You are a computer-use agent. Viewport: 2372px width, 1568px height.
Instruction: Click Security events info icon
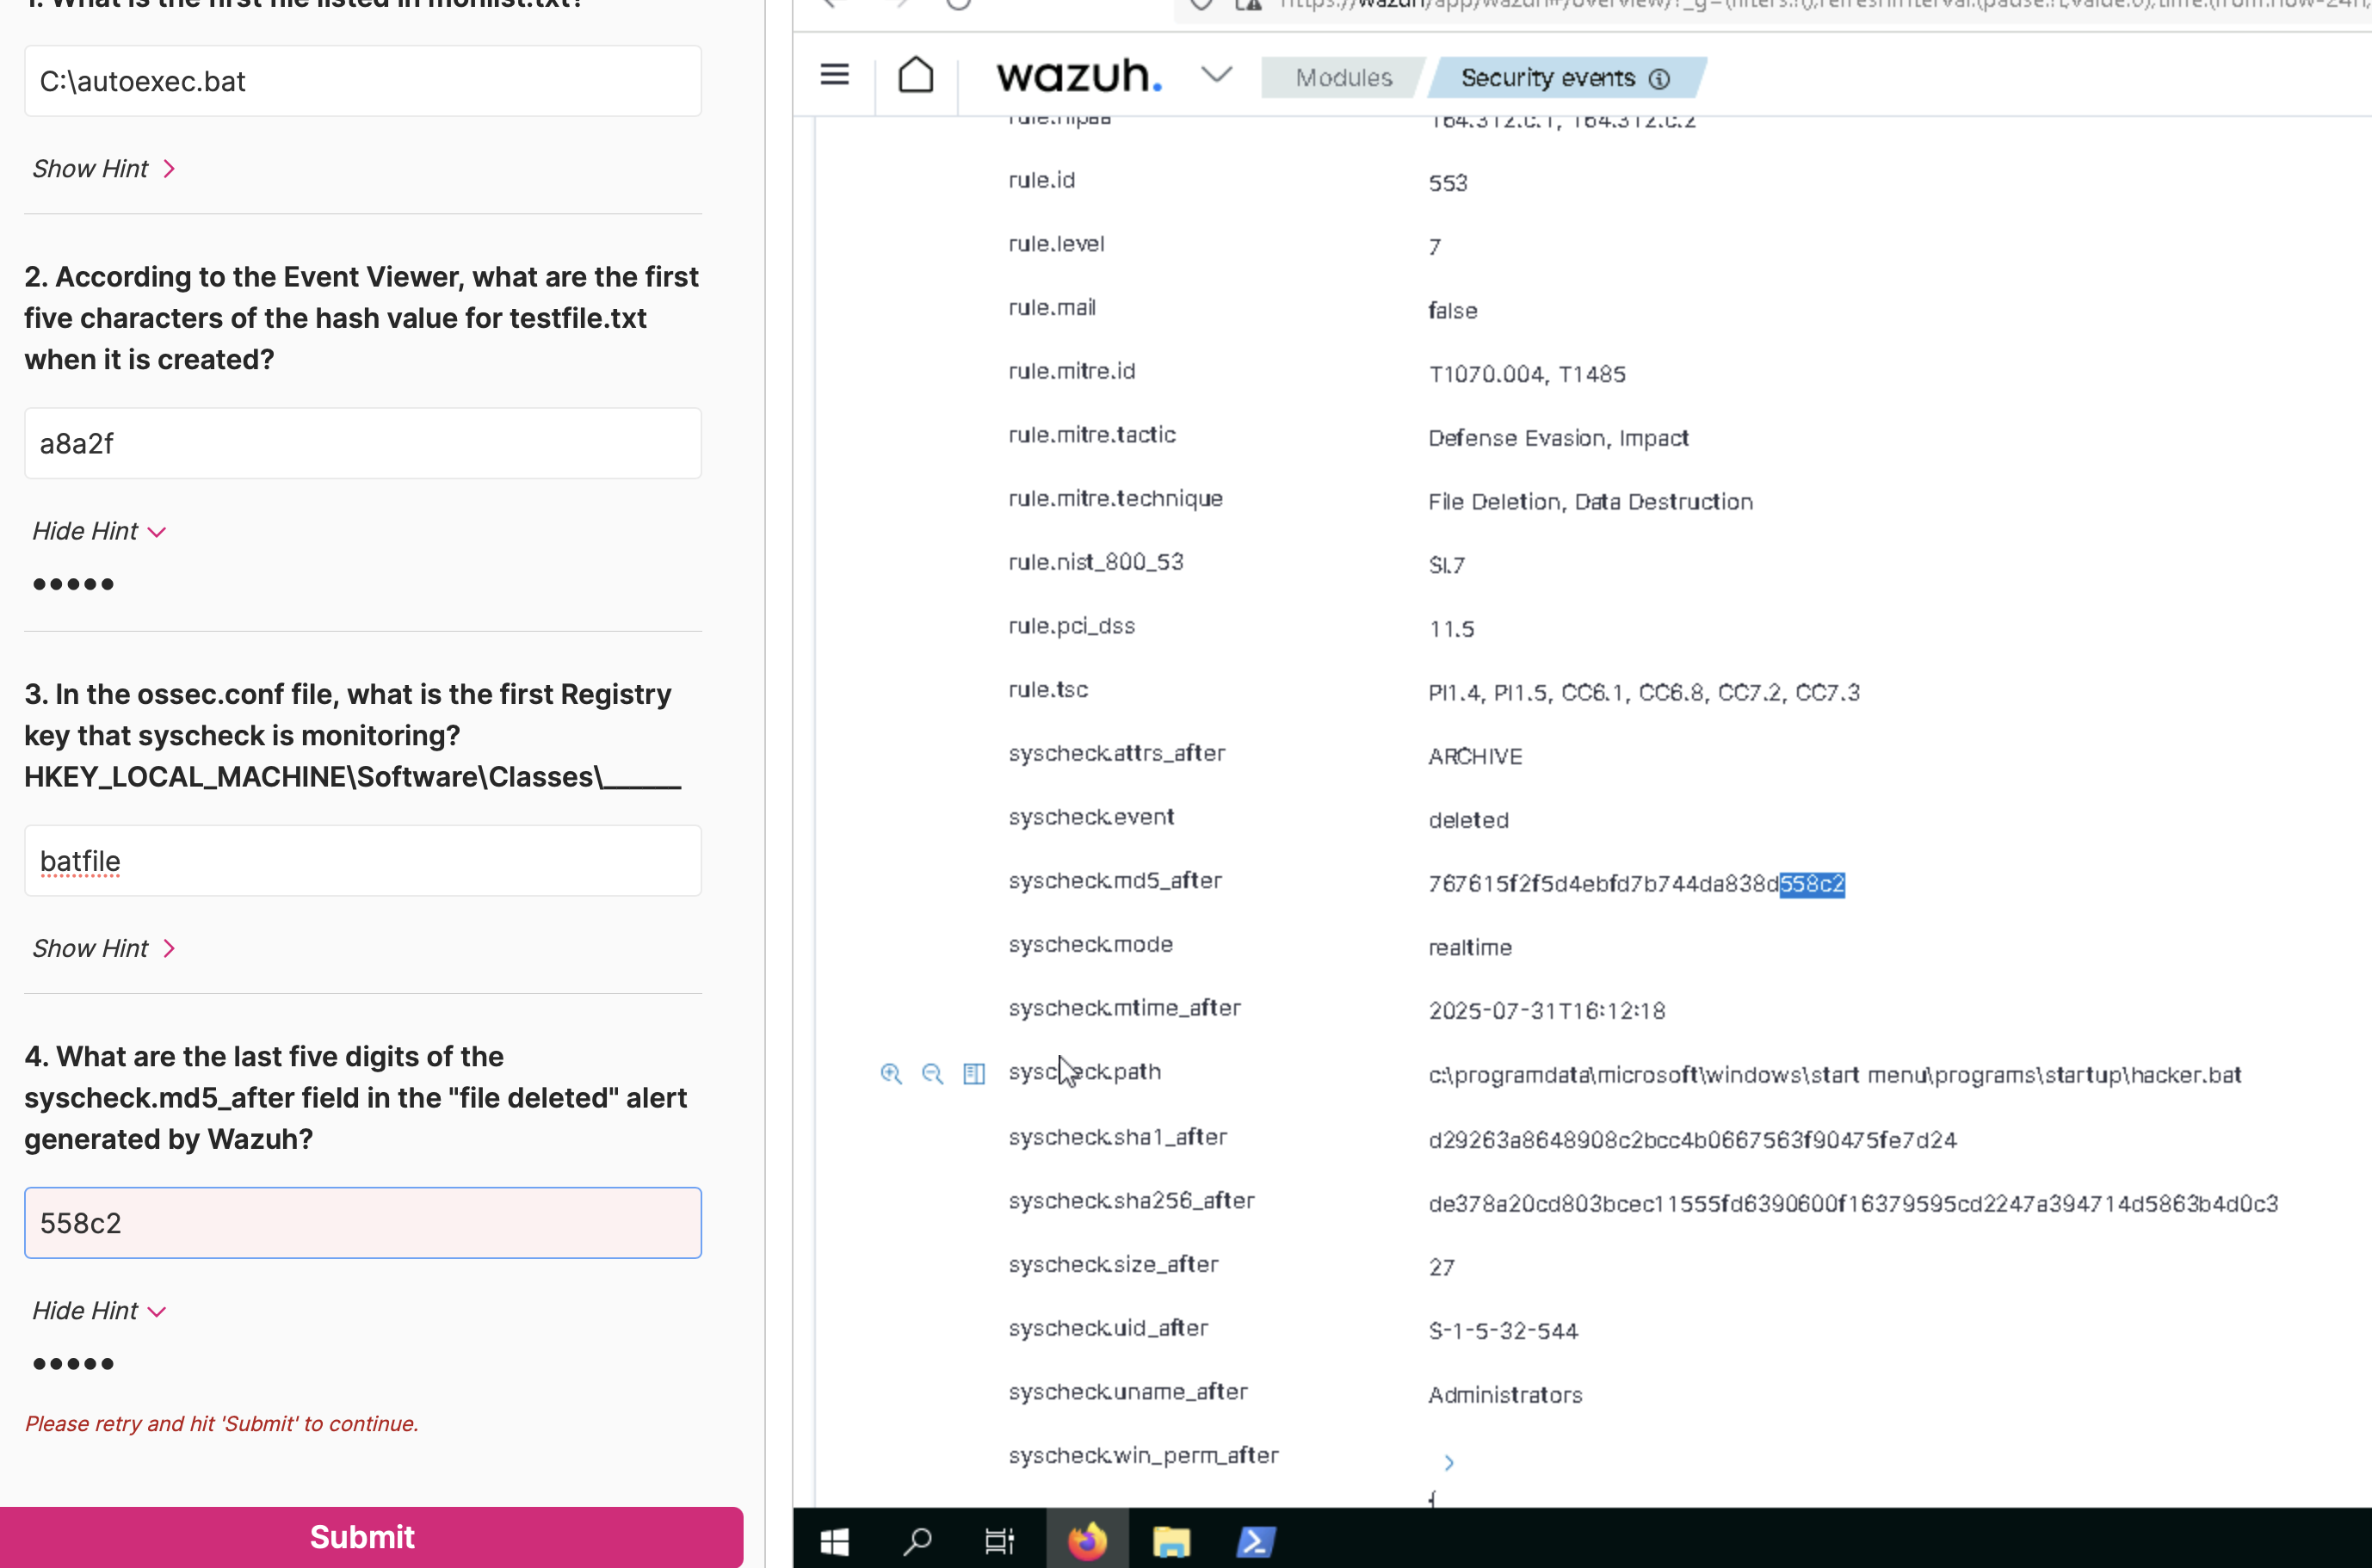pyautogui.click(x=1659, y=79)
